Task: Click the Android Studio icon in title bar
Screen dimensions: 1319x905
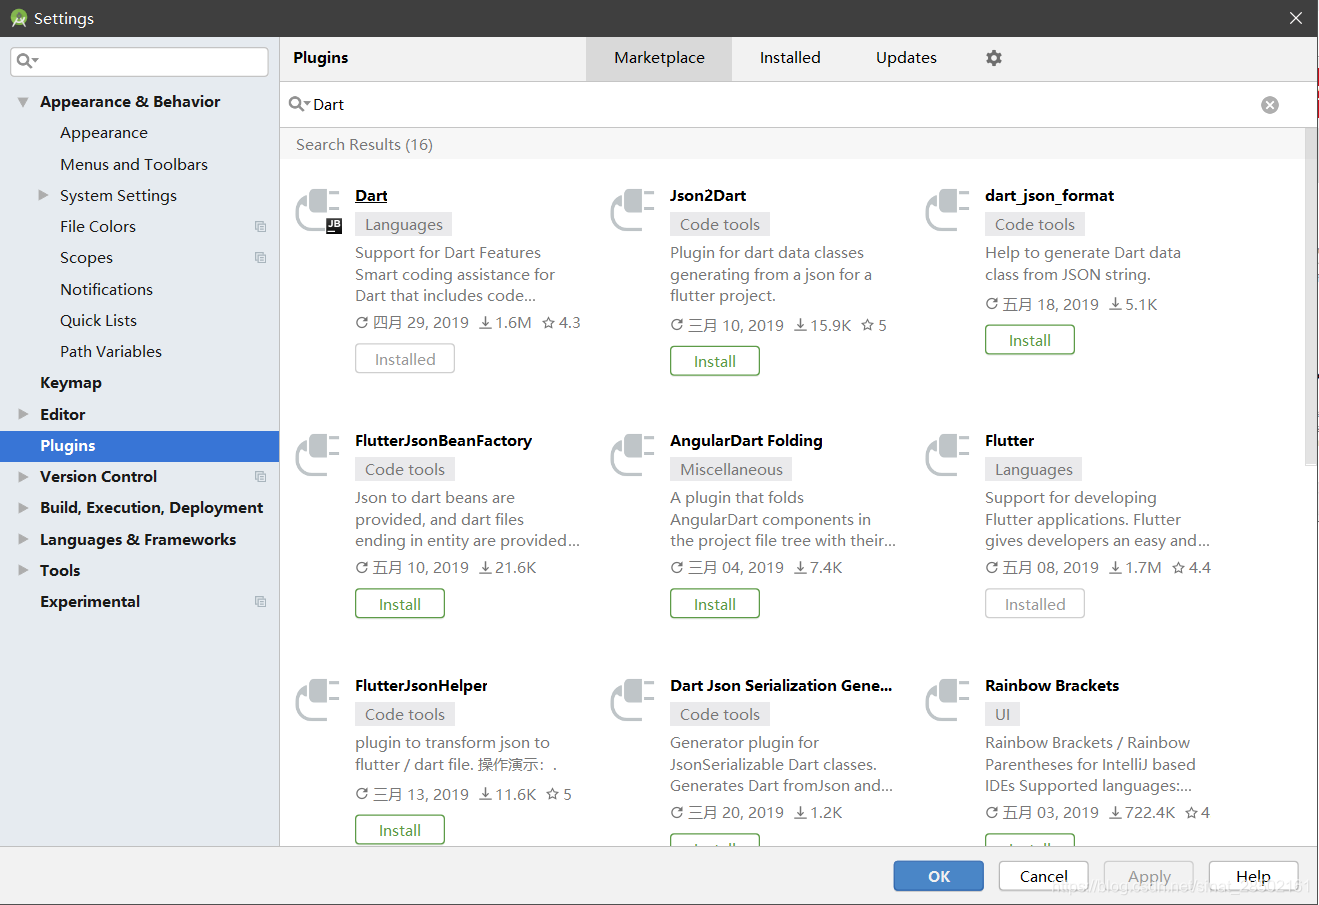Action: [18, 18]
